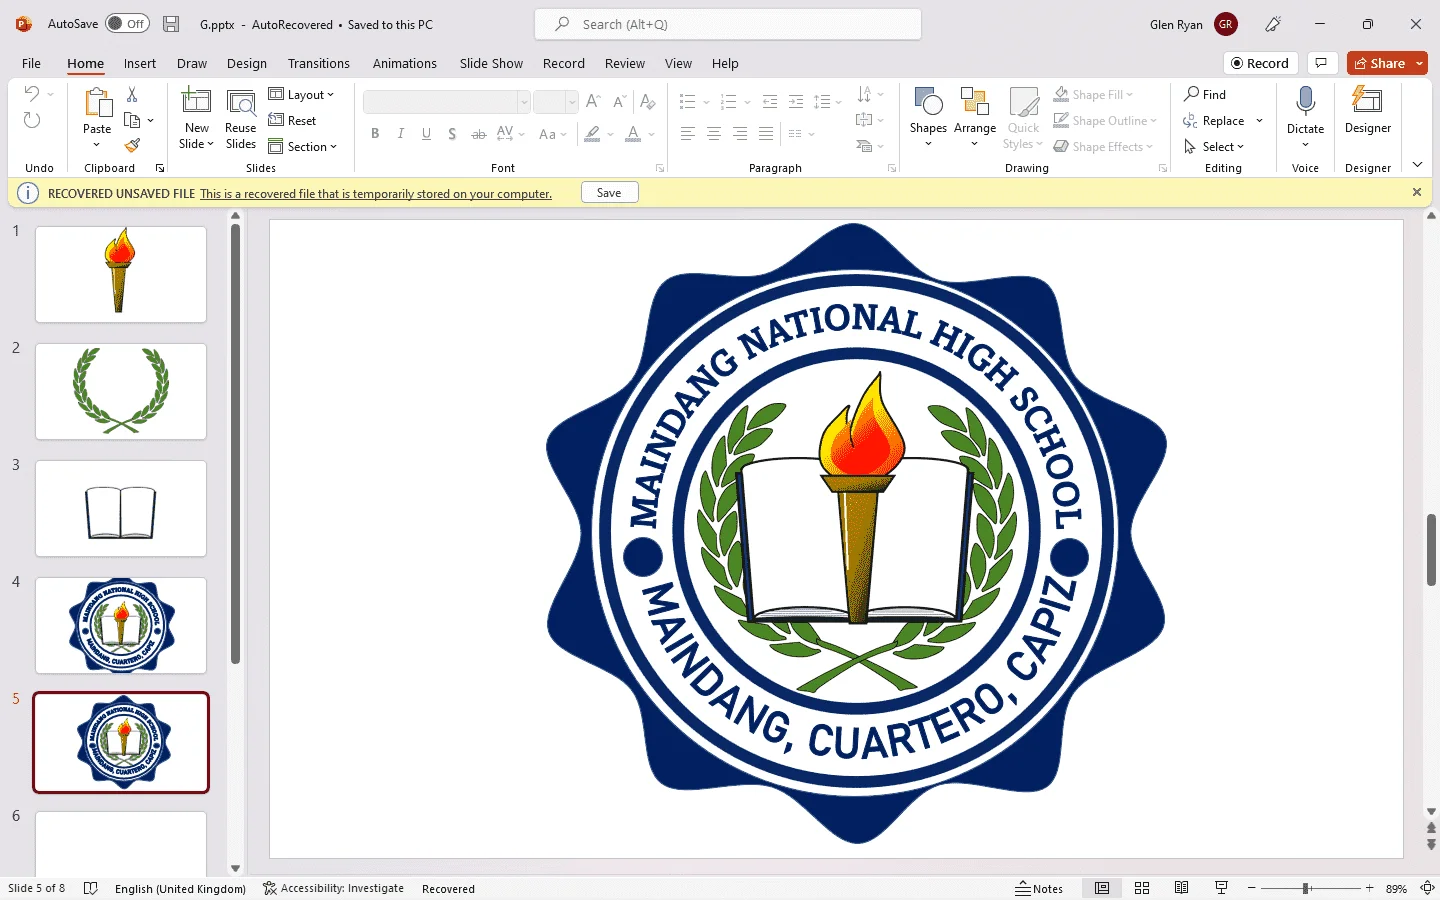Justify the paragraph text
This screenshot has height=900, width=1440.
pos(766,134)
